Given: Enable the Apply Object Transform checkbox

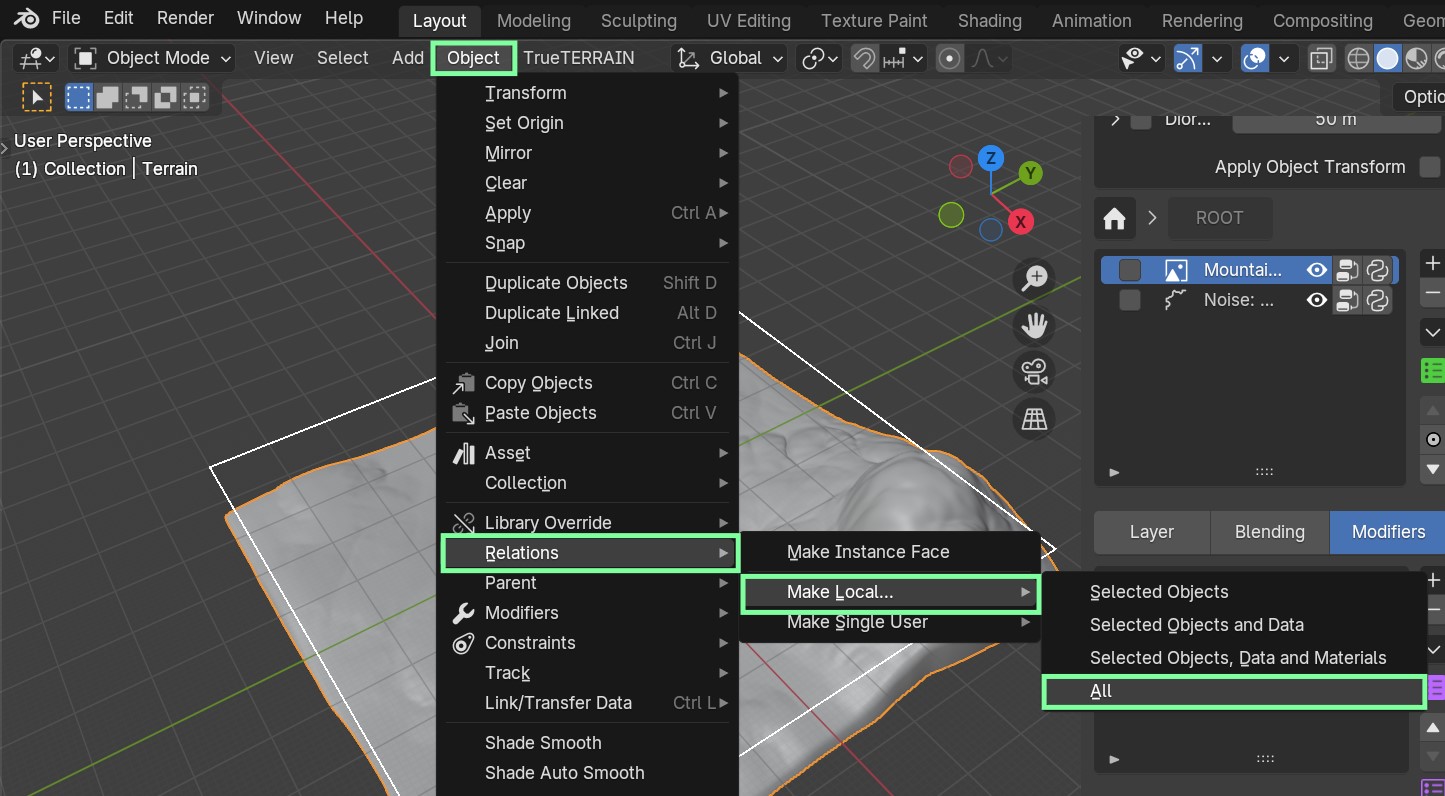Looking at the screenshot, I should (x=1430, y=167).
